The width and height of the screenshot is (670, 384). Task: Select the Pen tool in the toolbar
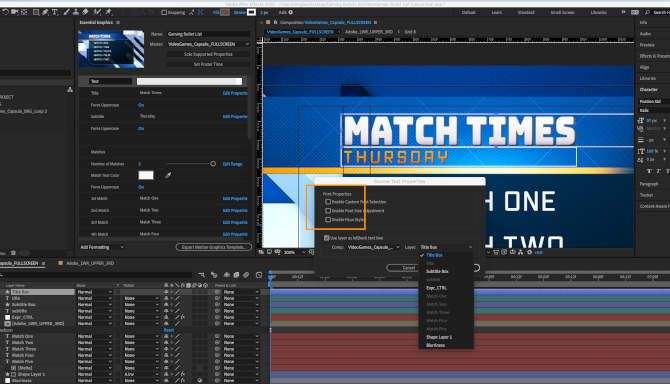tap(45, 12)
